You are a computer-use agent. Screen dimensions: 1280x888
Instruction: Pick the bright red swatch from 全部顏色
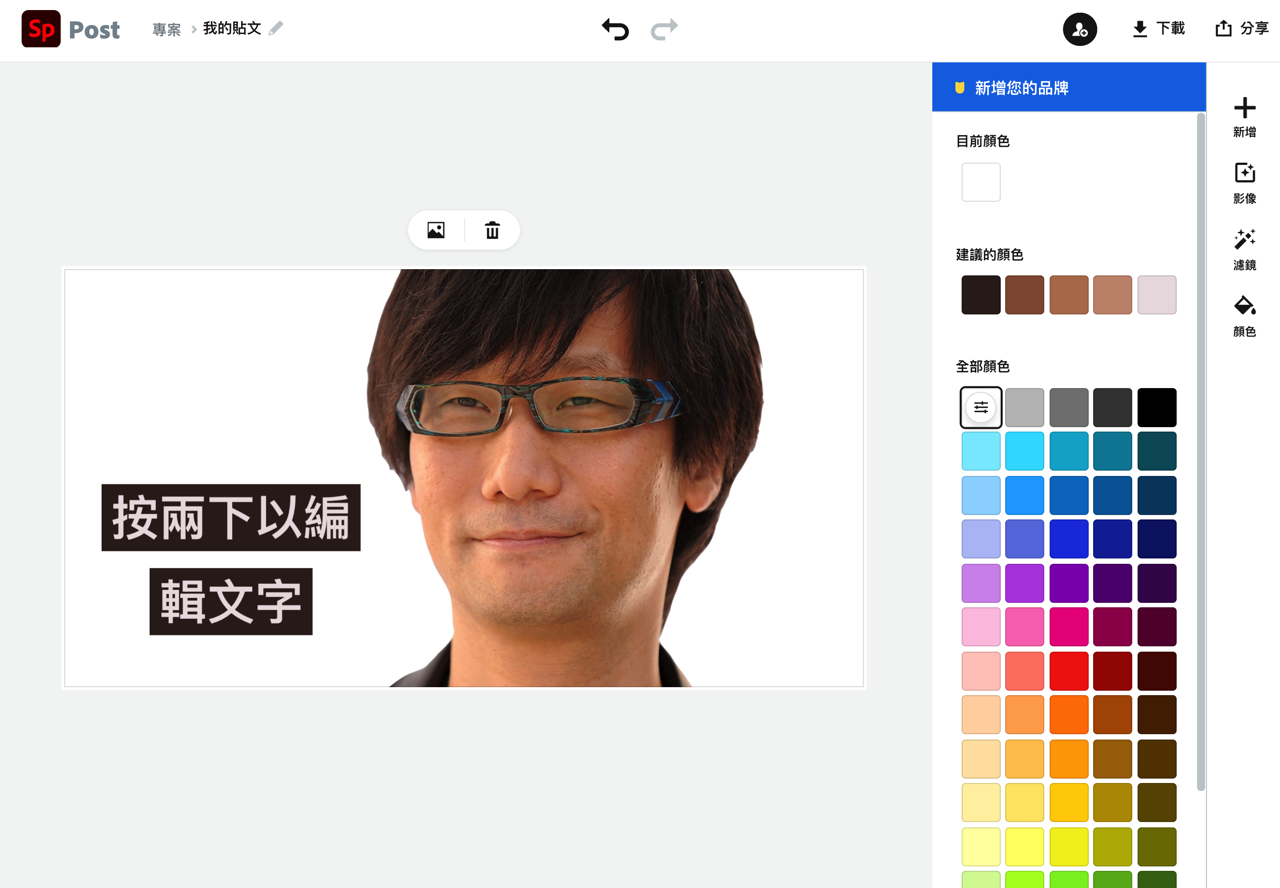pos(1068,670)
